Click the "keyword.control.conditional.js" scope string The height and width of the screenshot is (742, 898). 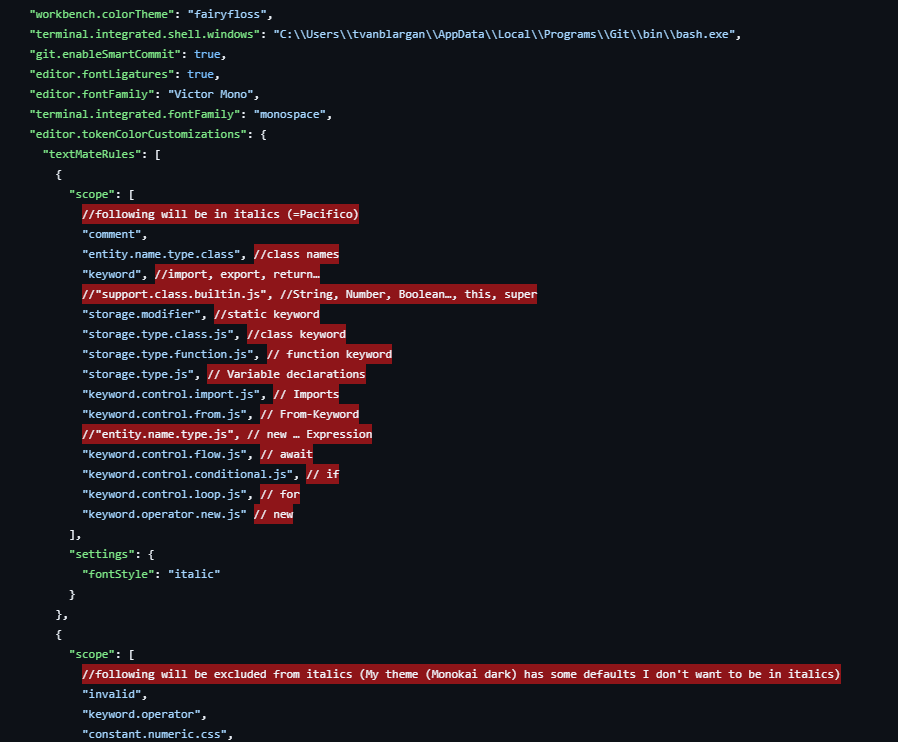188,475
